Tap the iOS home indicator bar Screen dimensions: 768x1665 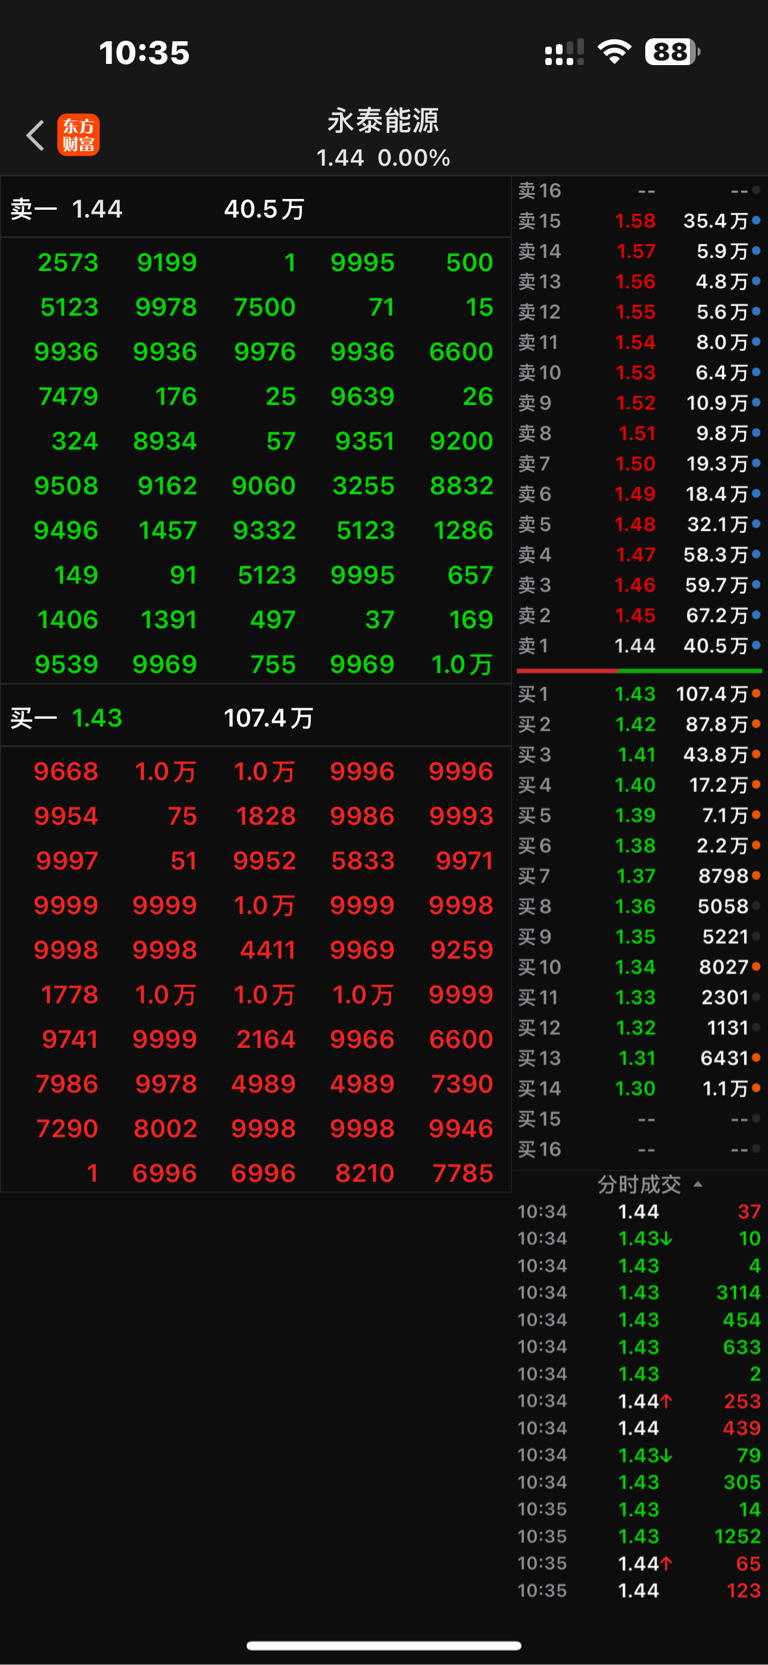click(384, 1645)
